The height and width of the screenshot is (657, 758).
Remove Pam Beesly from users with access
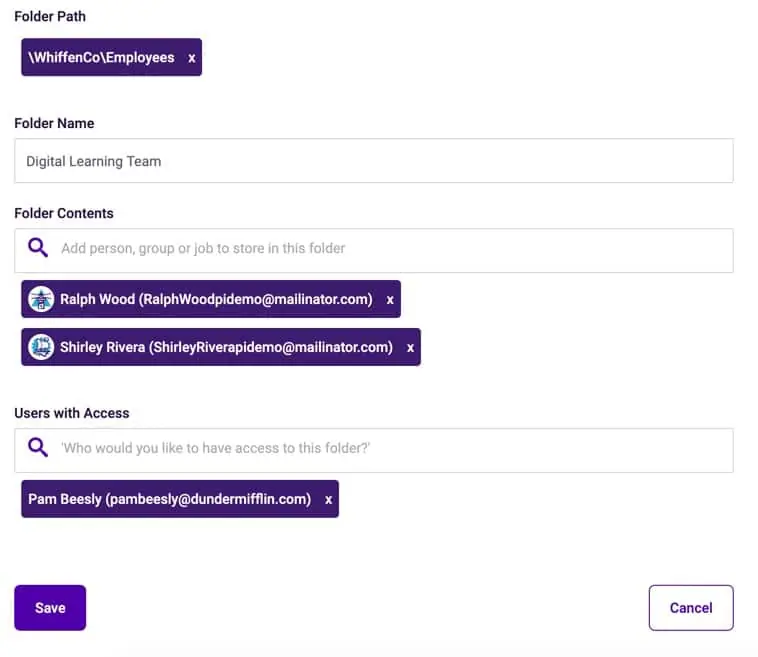click(x=329, y=499)
